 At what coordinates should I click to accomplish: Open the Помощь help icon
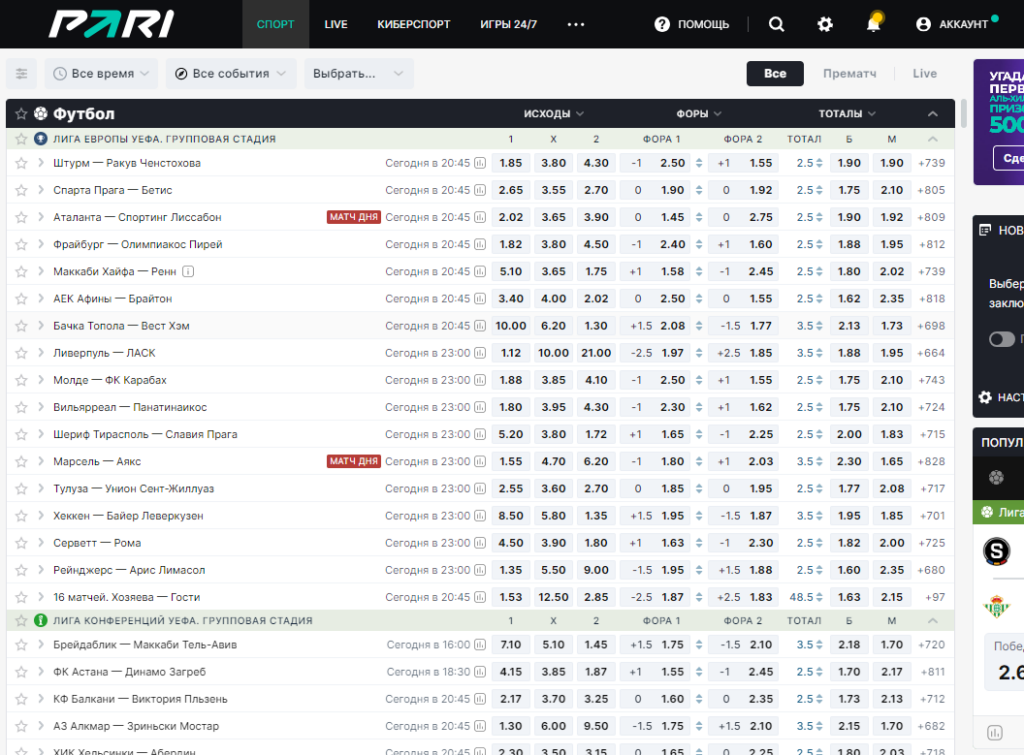[662, 24]
